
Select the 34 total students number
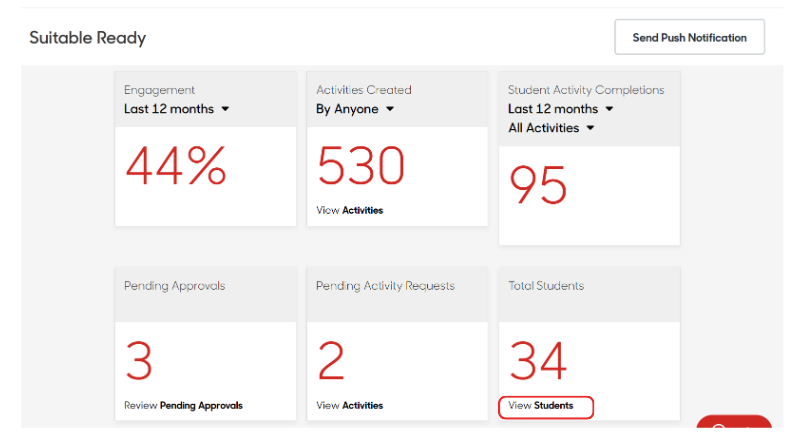click(x=538, y=362)
